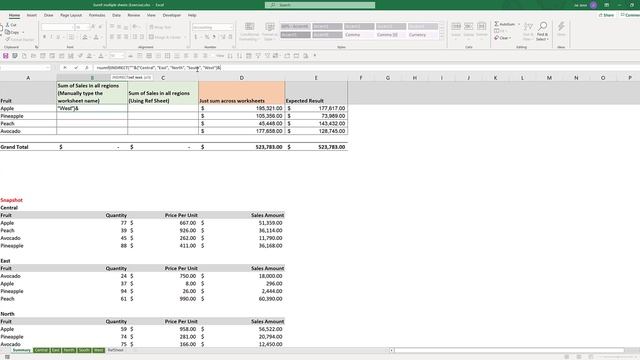
Task: Click the Format Painter button
Action: tap(20, 39)
